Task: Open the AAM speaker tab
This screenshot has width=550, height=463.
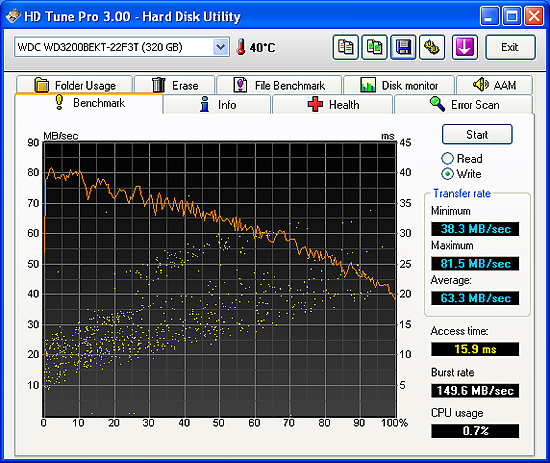Action: (x=494, y=85)
